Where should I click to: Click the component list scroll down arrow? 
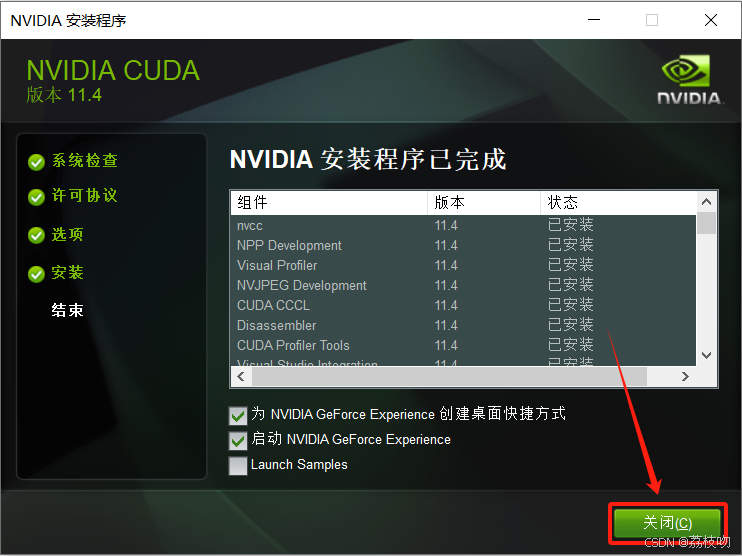pos(707,355)
